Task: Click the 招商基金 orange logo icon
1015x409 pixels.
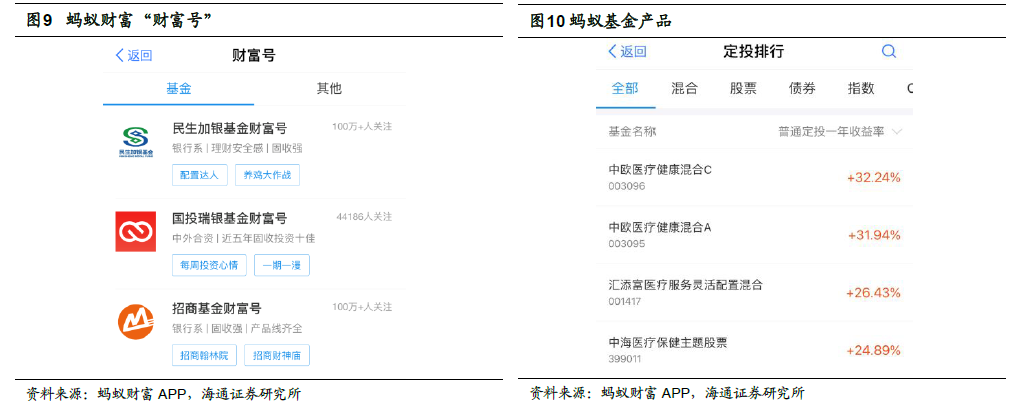Action: pyautogui.click(x=136, y=320)
